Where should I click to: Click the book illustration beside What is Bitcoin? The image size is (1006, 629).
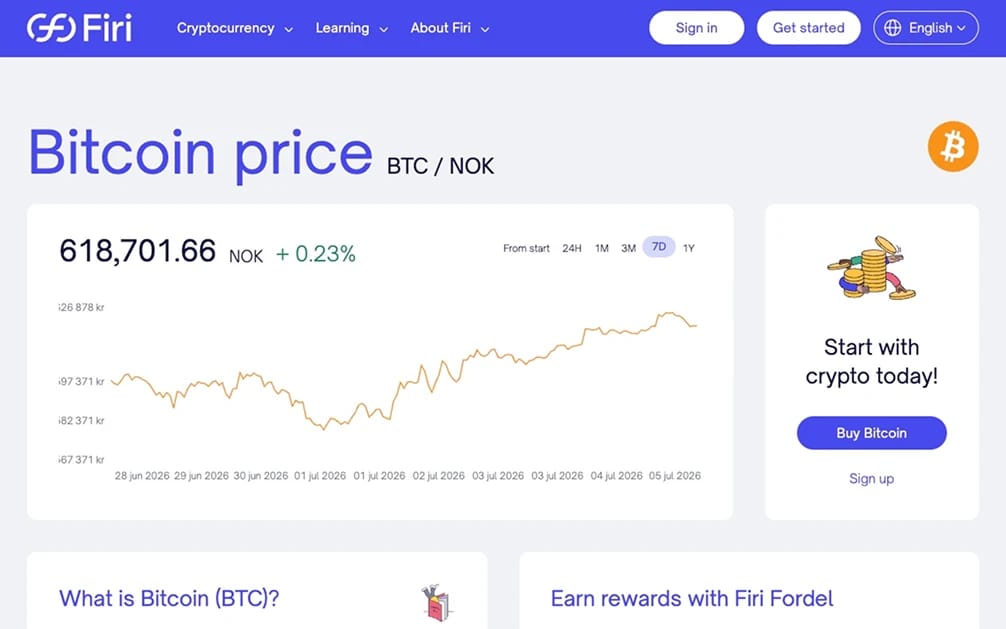click(x=437, y=603)
